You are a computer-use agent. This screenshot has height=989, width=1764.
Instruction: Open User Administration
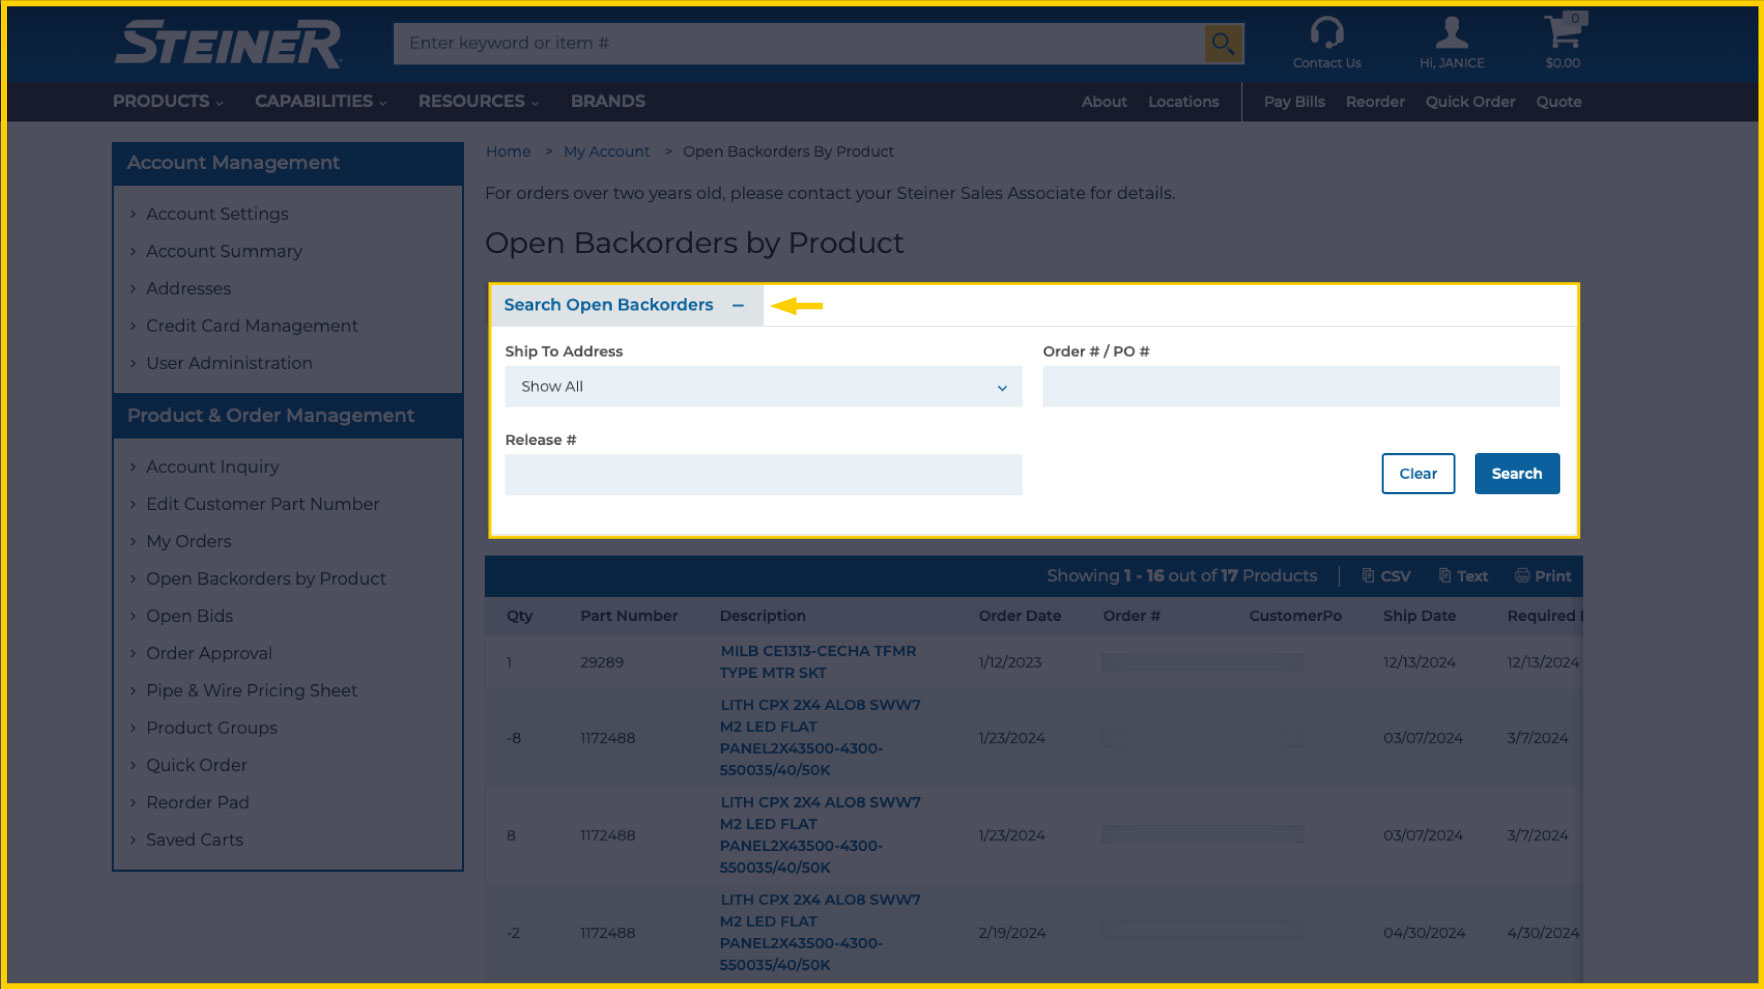(x=229, y=363)
